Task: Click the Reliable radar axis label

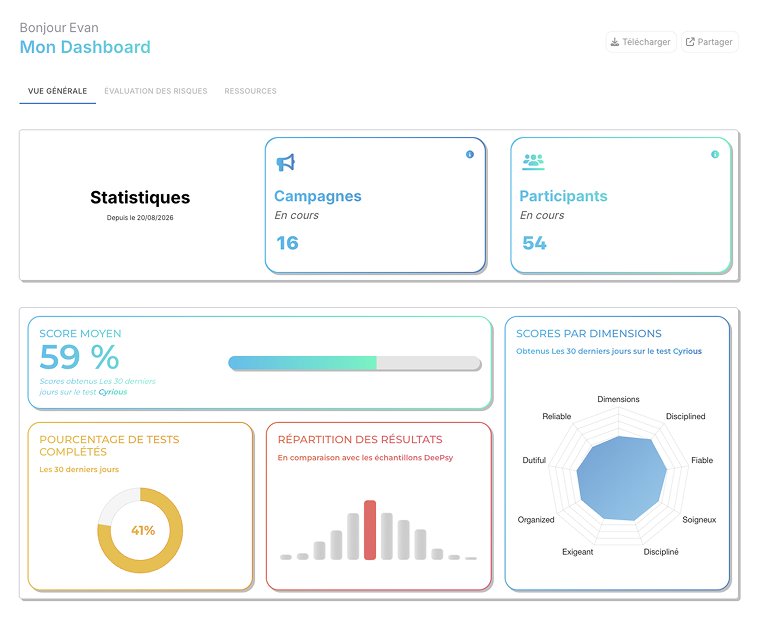Action: pyautogui.click(x=557, y=416)
